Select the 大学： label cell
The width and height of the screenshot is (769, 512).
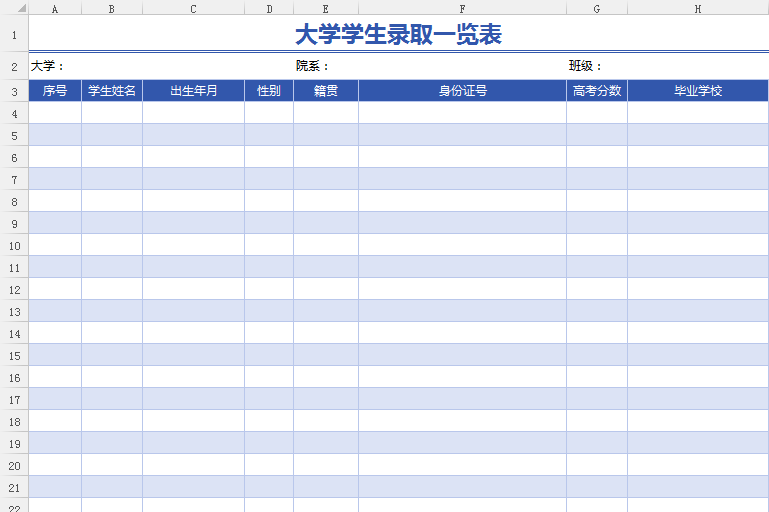tap(48, 66)
